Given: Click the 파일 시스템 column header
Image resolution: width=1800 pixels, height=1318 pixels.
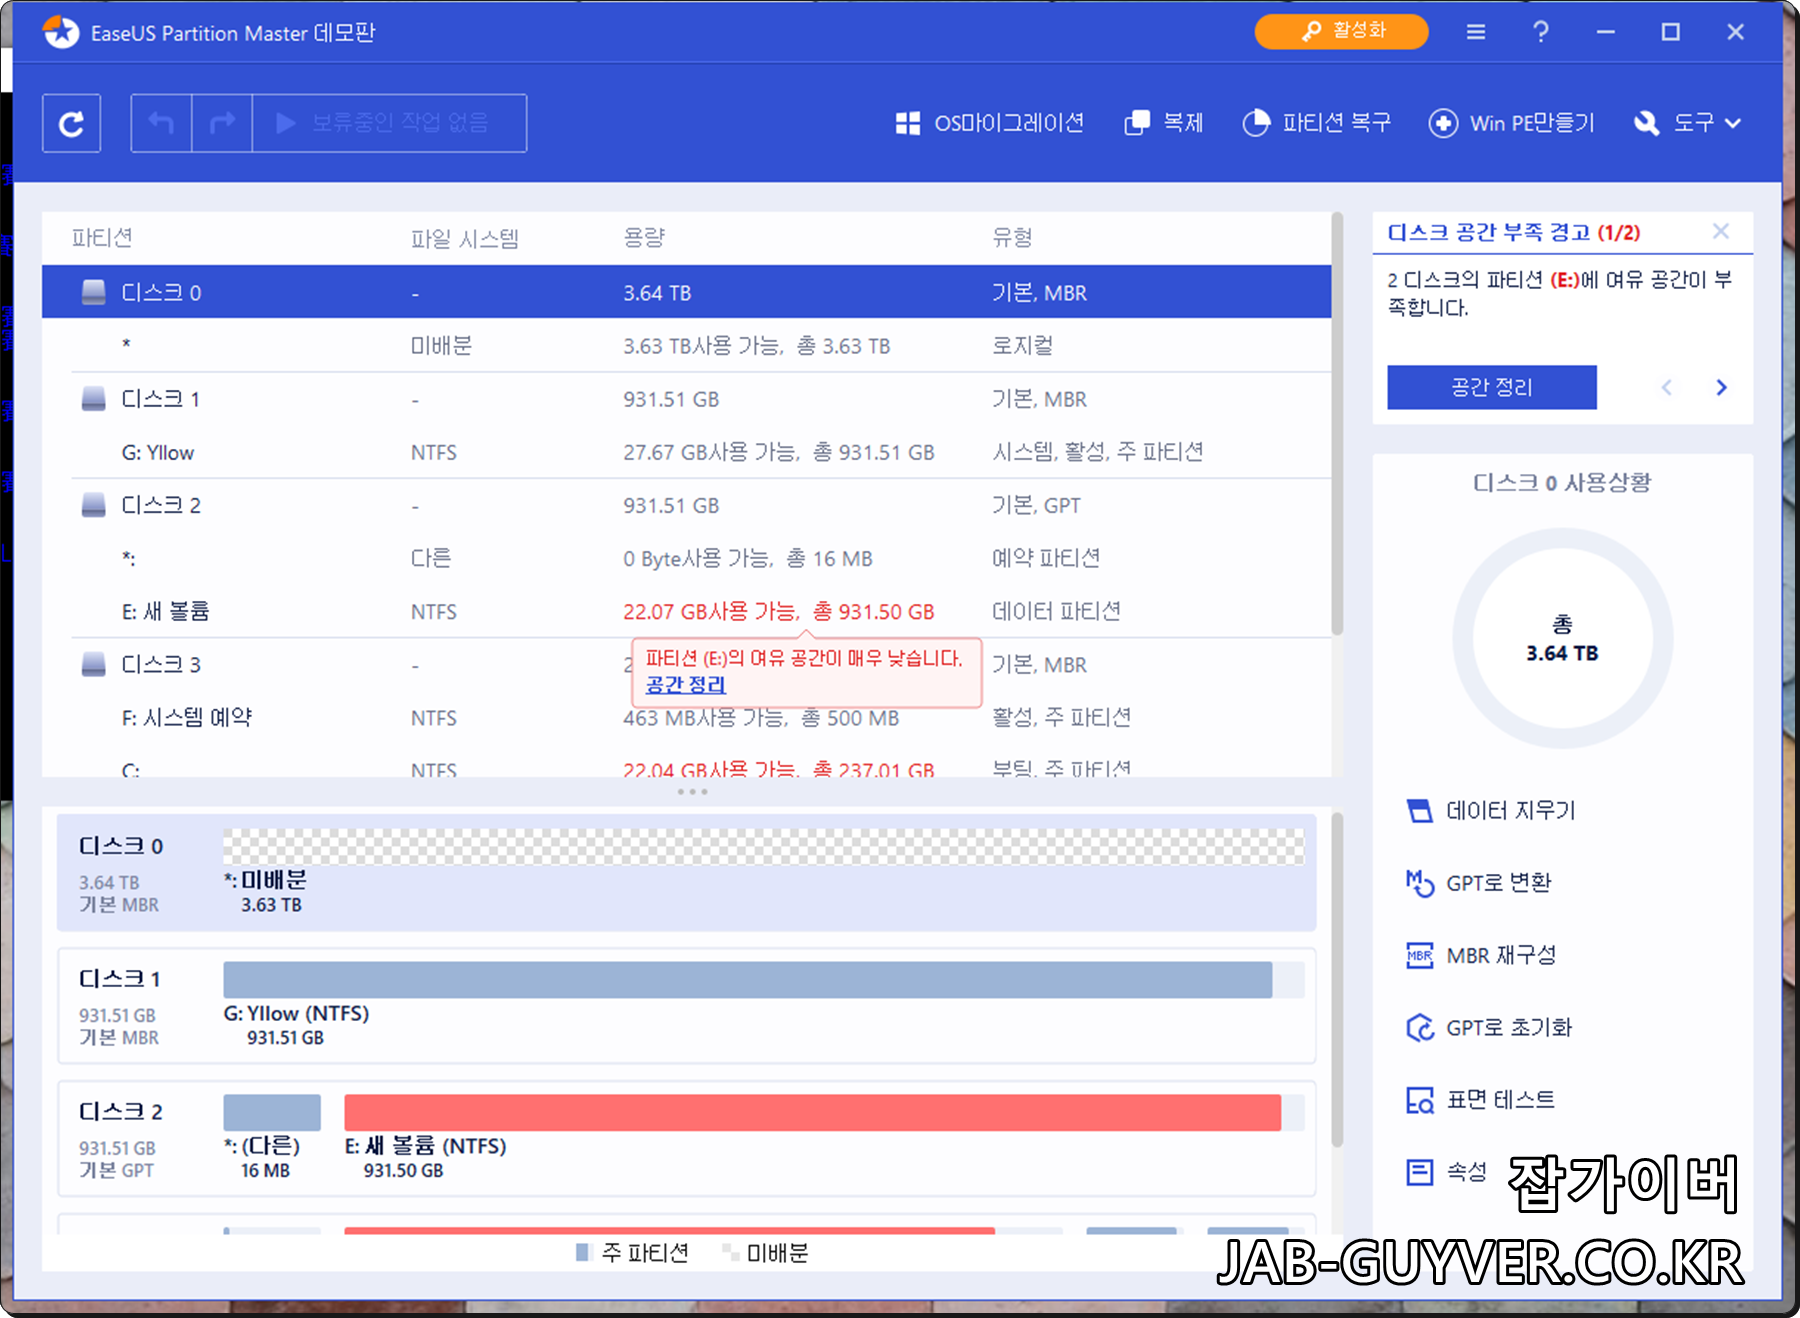Looking at the screenshot, I should [x=465, y=238].
